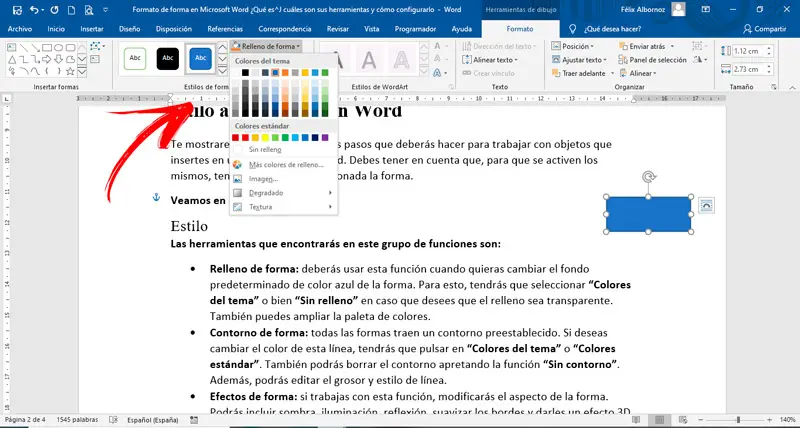Click the Enviar atrás button

coord(646,46)
